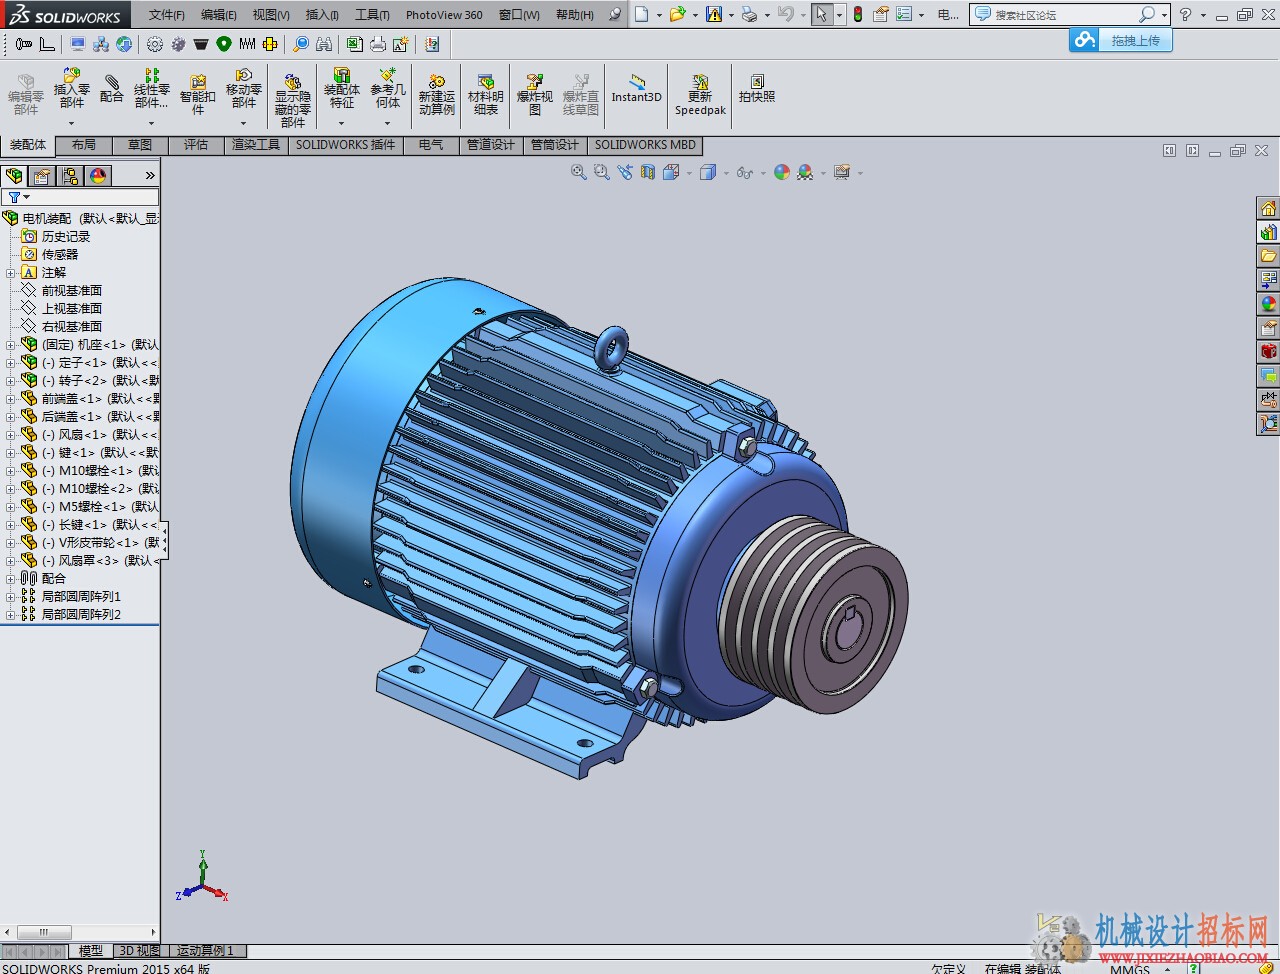Expand the feature manager panel chevron
The image size is (1280, 974).
pos(150,176)
